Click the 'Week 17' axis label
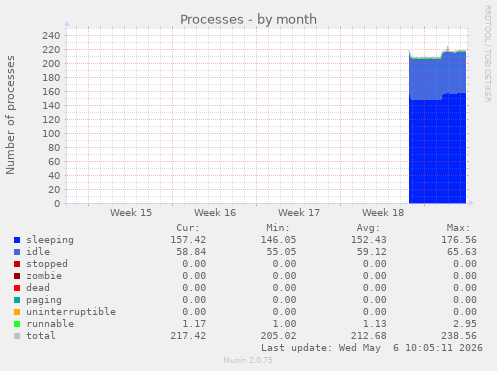 coord(299,213)
